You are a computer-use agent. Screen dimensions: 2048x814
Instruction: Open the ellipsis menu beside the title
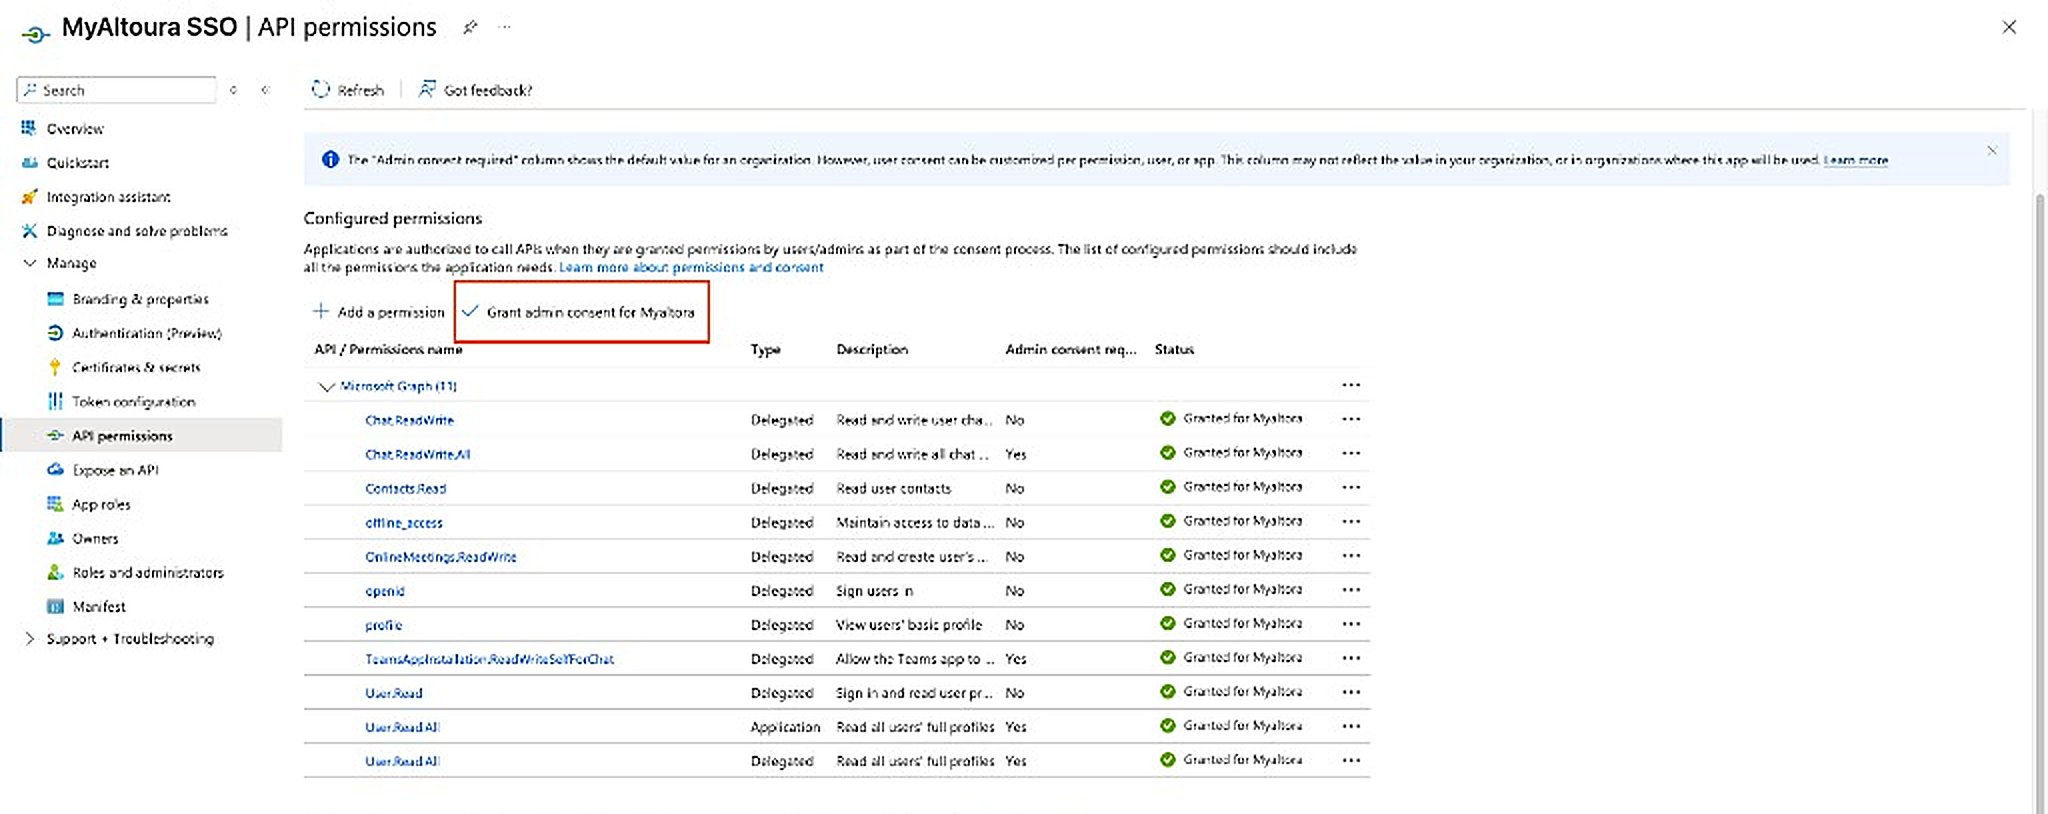click(x=505, y=27)
